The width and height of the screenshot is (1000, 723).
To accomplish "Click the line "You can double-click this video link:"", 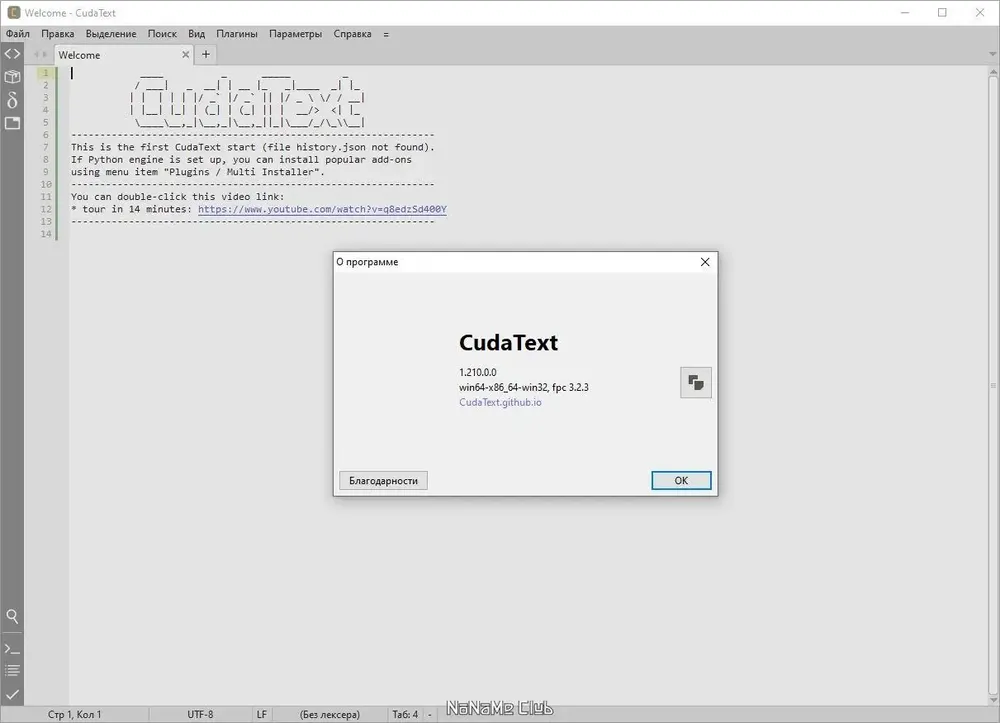I will [x=177, y=197].
